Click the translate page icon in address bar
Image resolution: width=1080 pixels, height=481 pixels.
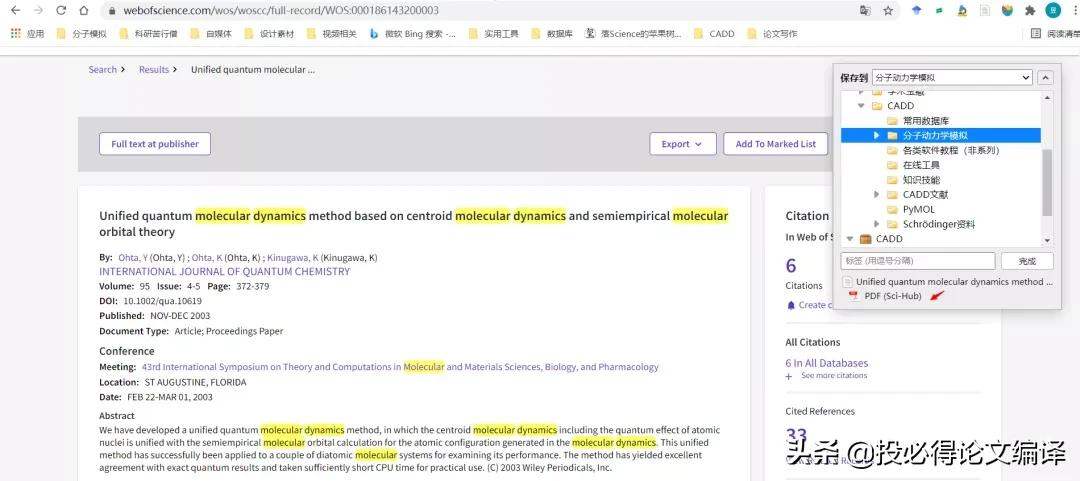pos(865,11)
